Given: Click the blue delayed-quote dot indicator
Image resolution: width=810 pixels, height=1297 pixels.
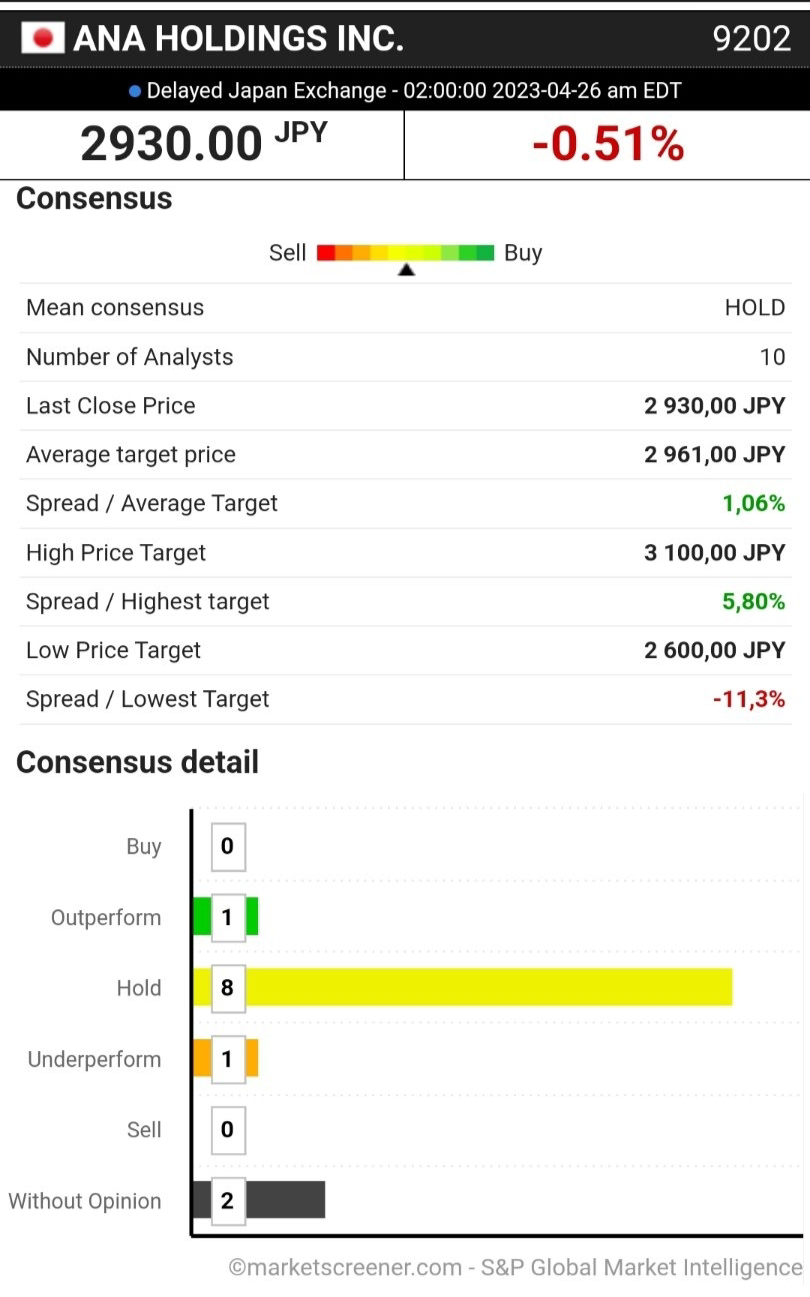Looking at the screenshot, I should click(x=135, y=91).
